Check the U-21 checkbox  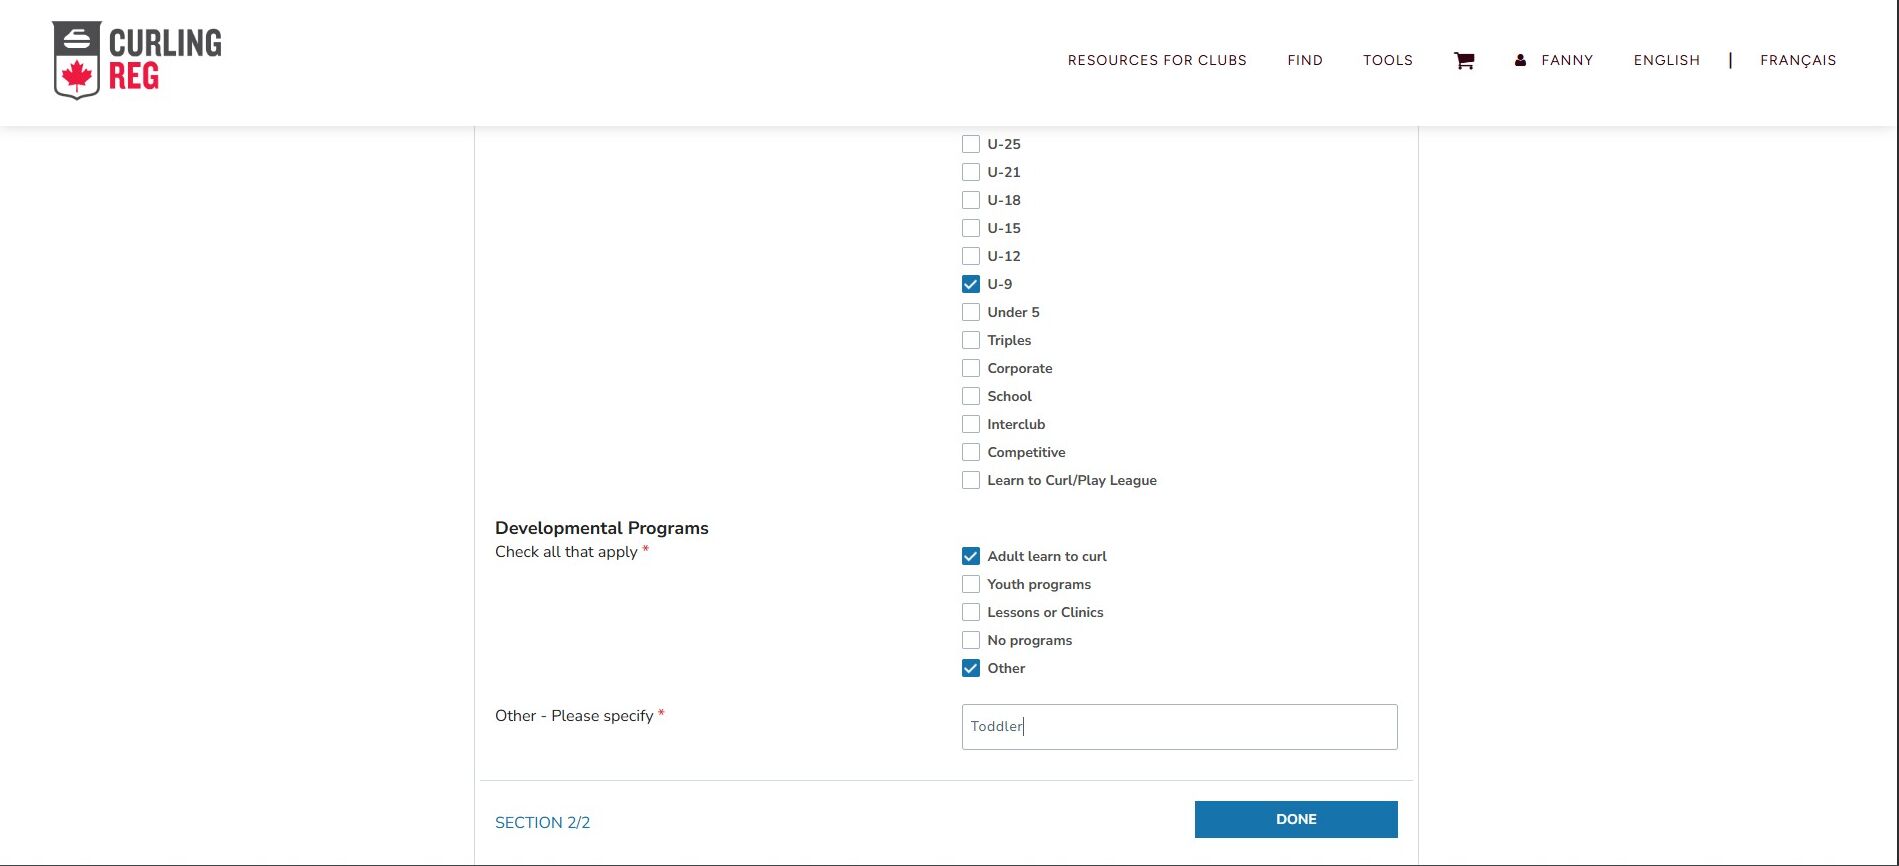(970, 172)
